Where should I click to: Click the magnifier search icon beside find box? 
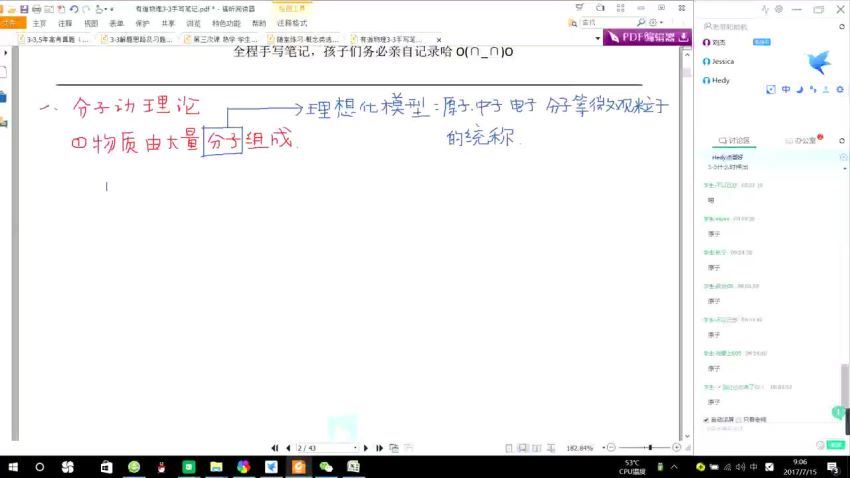point(641,22)
